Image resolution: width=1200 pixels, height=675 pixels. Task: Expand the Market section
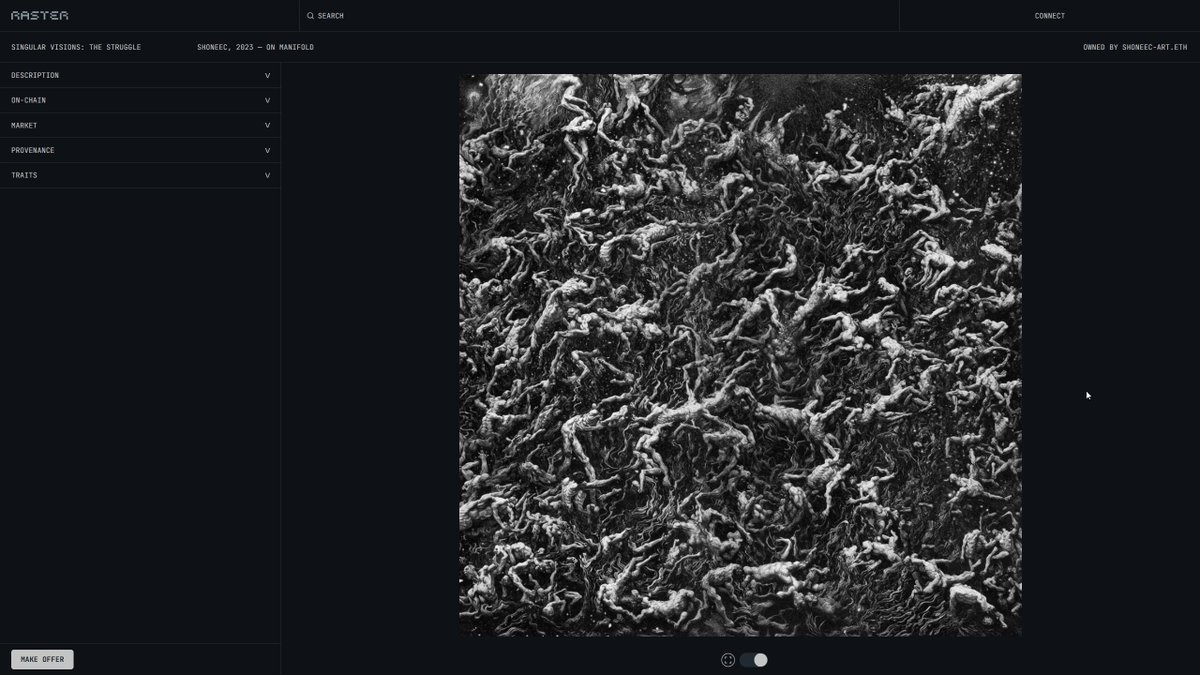[140, 125]
